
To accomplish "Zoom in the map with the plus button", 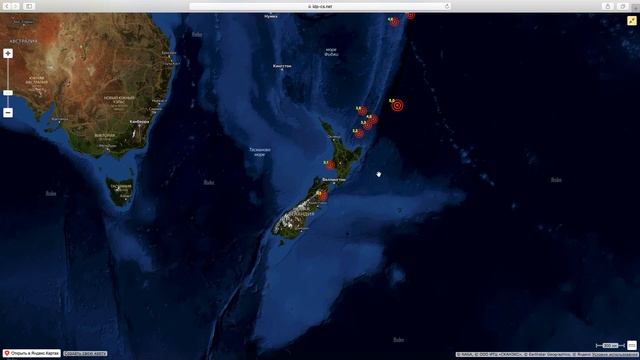I will pyautogui.click(x=8, y=53).
